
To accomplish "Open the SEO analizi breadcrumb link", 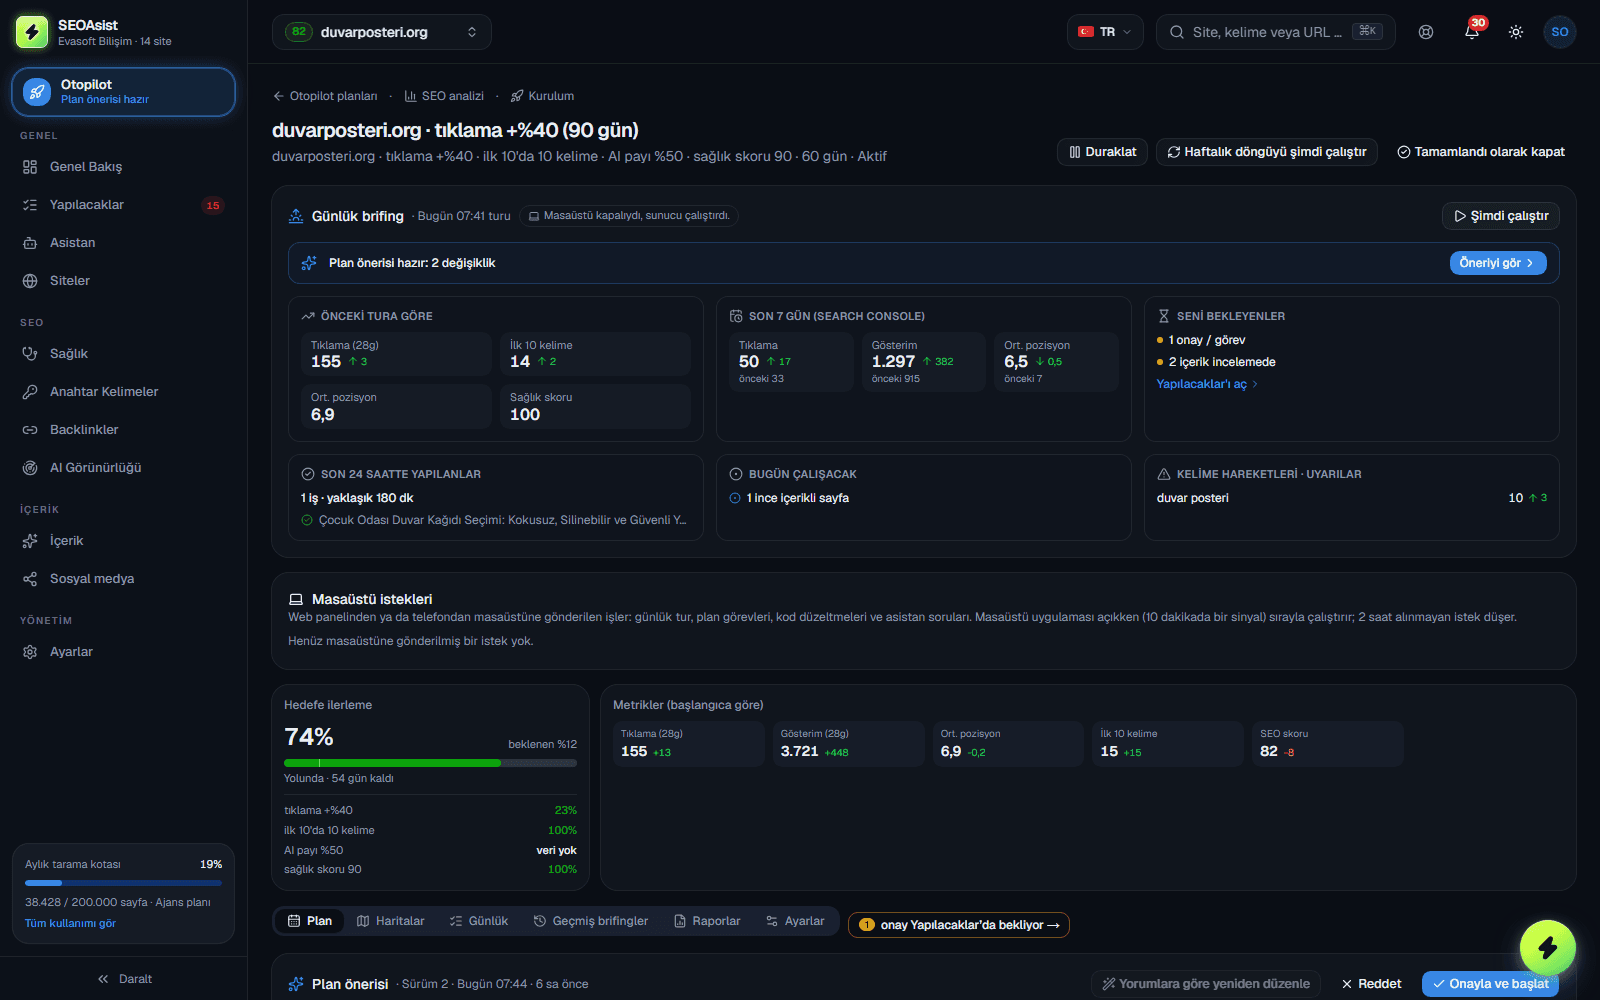I will tap(444, 96).
